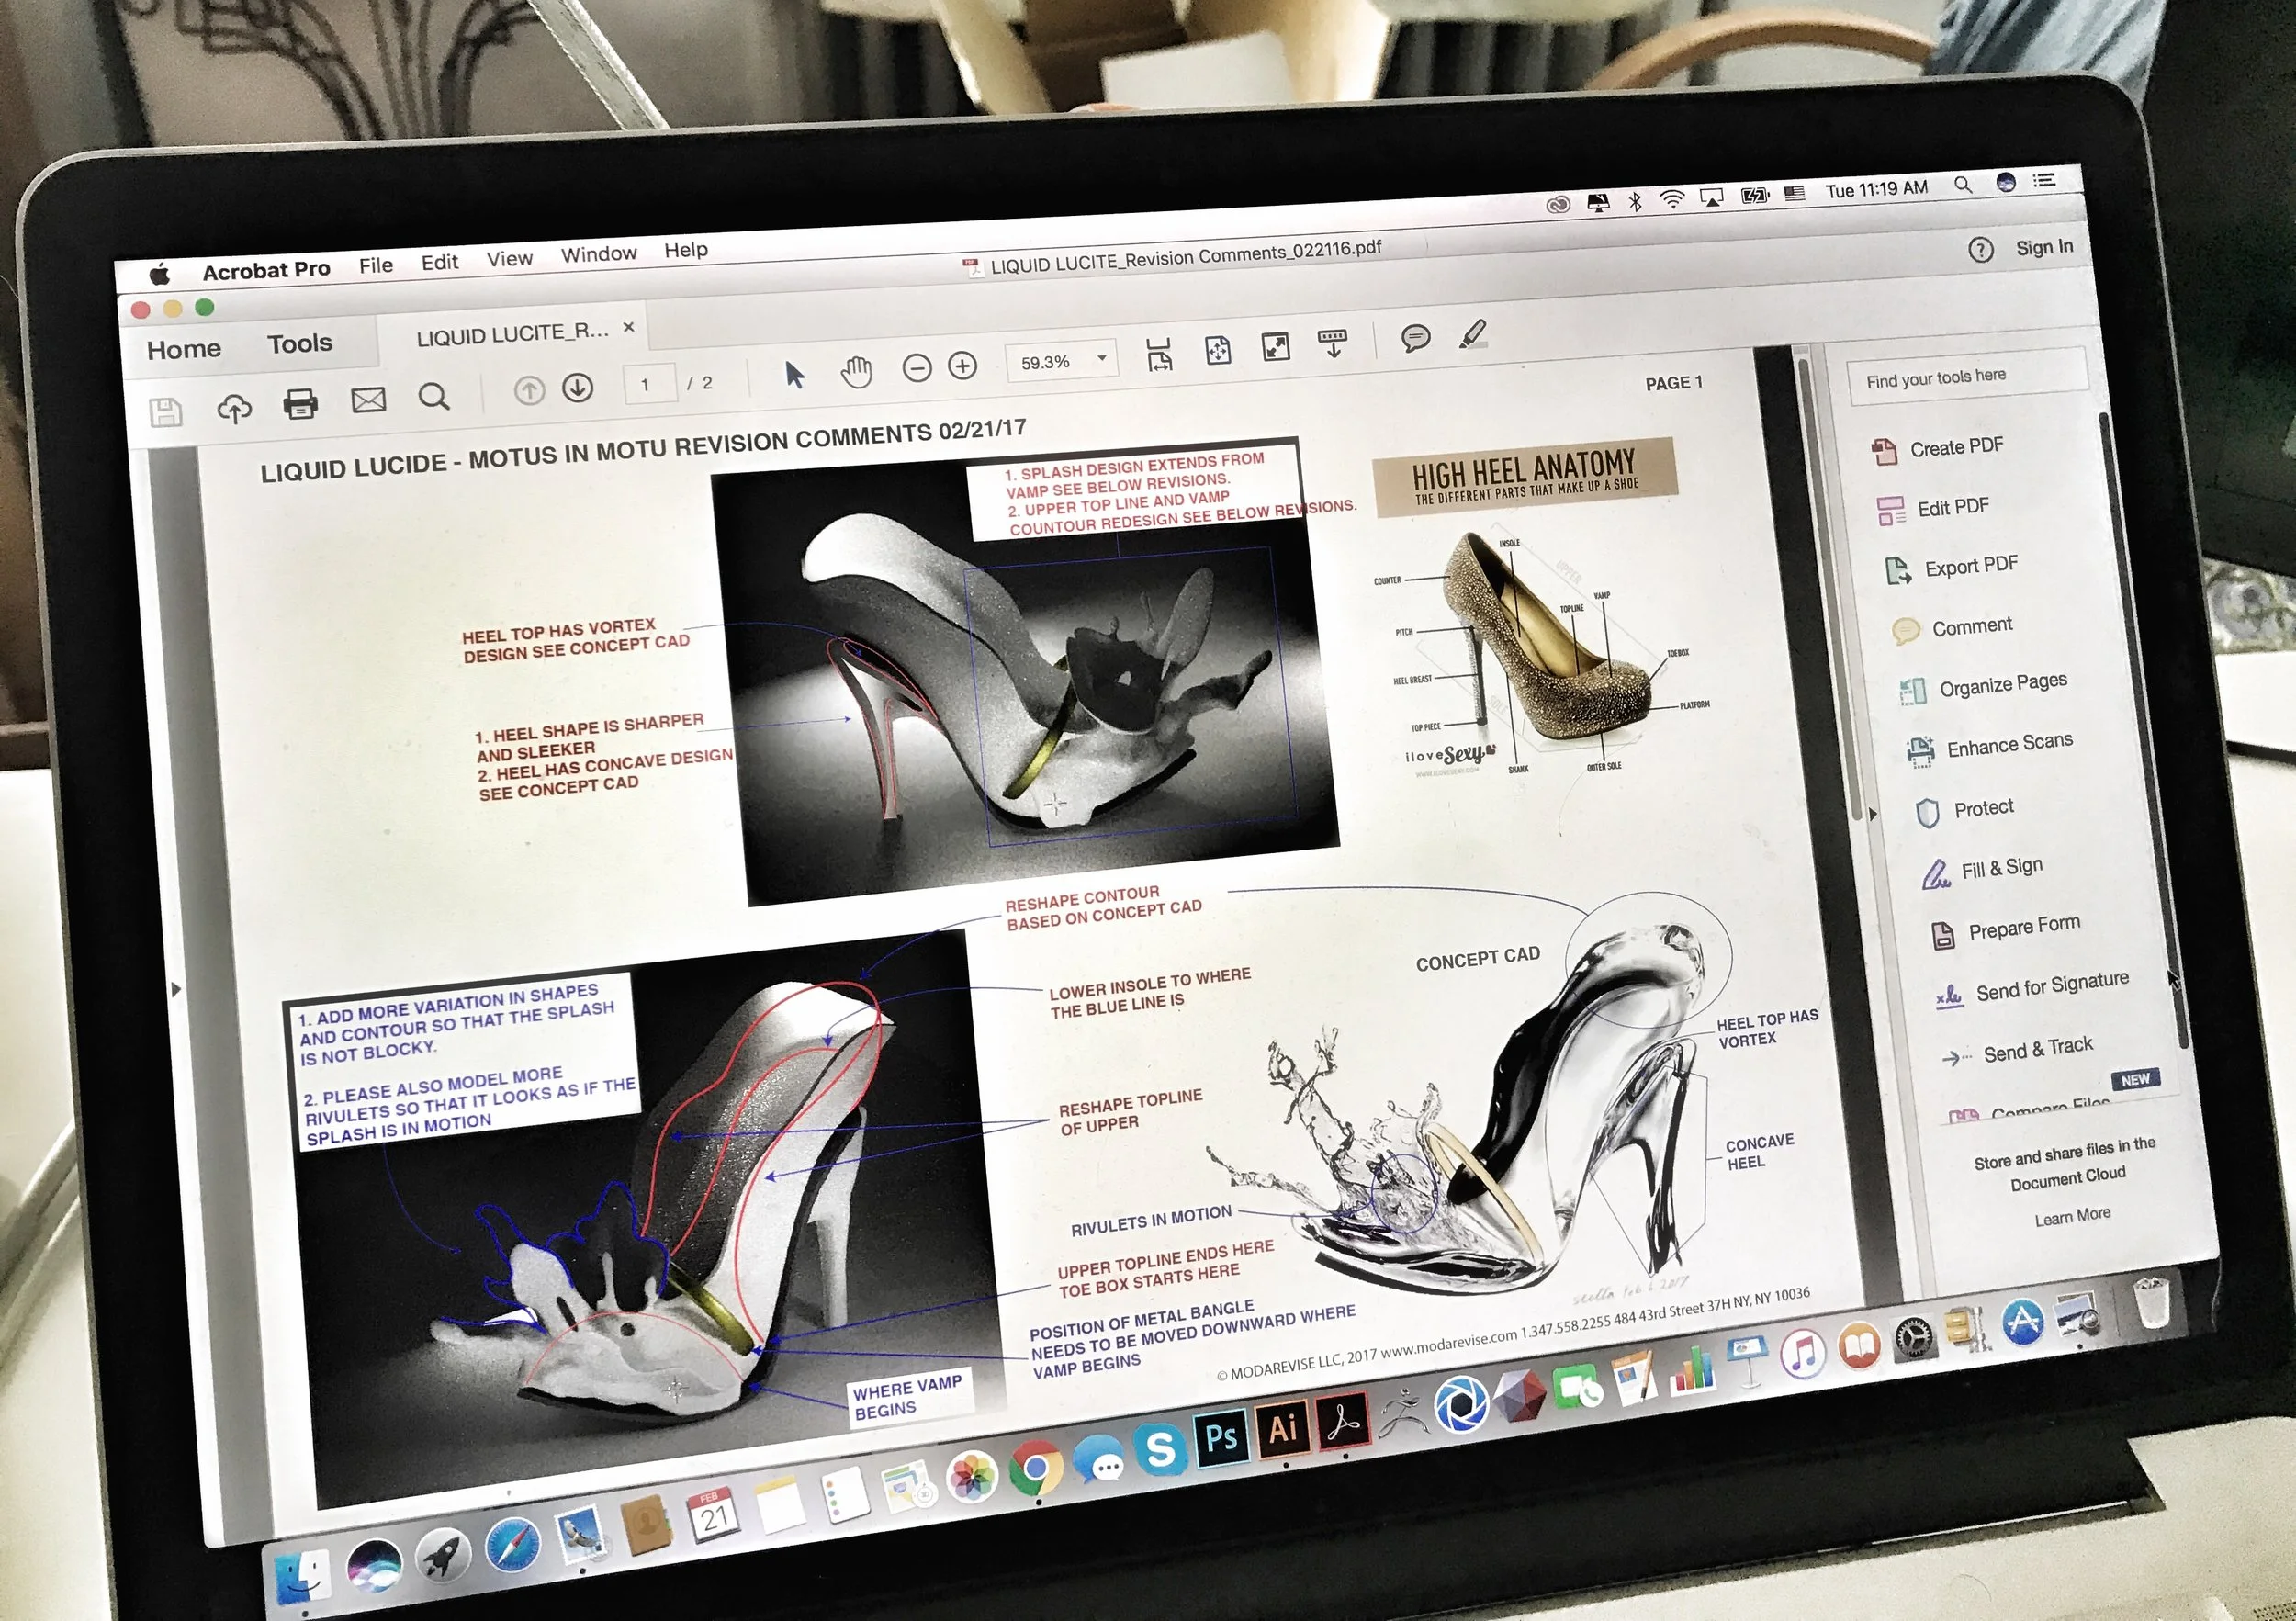Select the highlighter pen tool

point(1473,334)
